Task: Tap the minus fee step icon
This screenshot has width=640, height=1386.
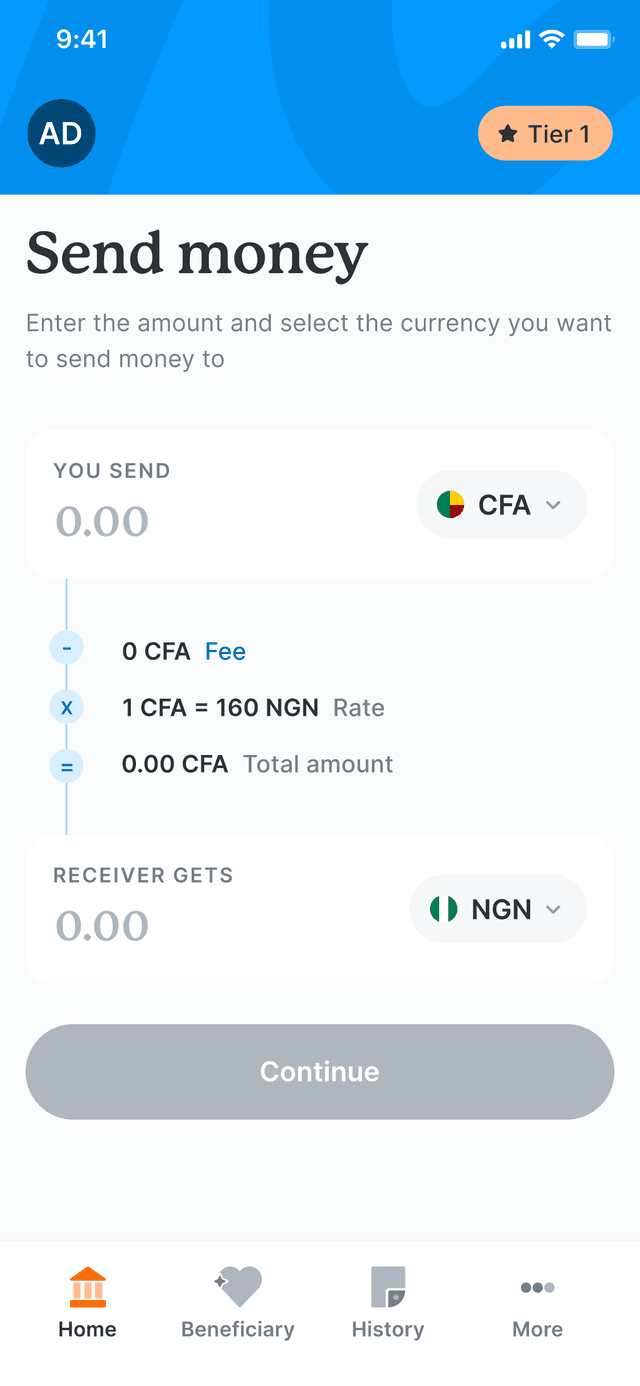Action: pos(67,648)
